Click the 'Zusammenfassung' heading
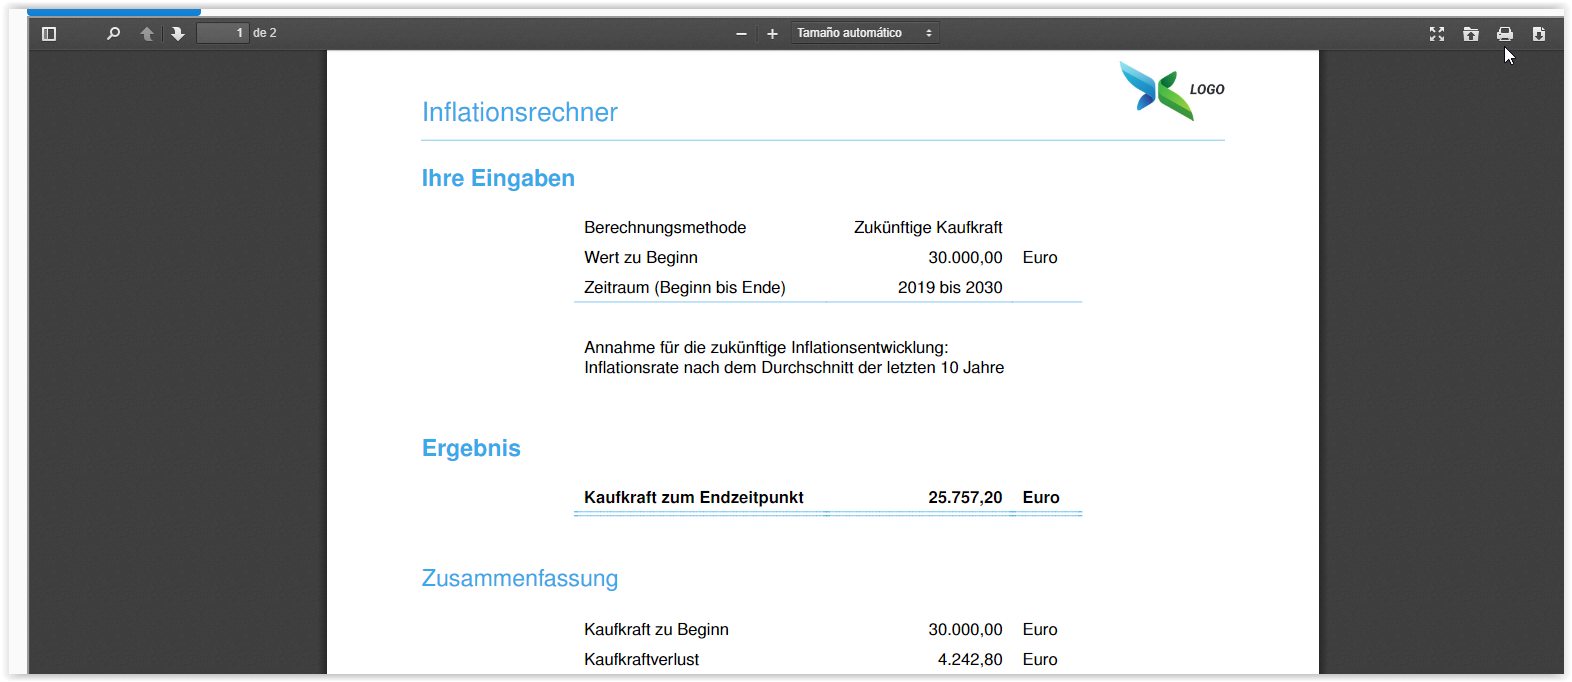This screenshot has height=682, width=1572. (x=520, y=578)
